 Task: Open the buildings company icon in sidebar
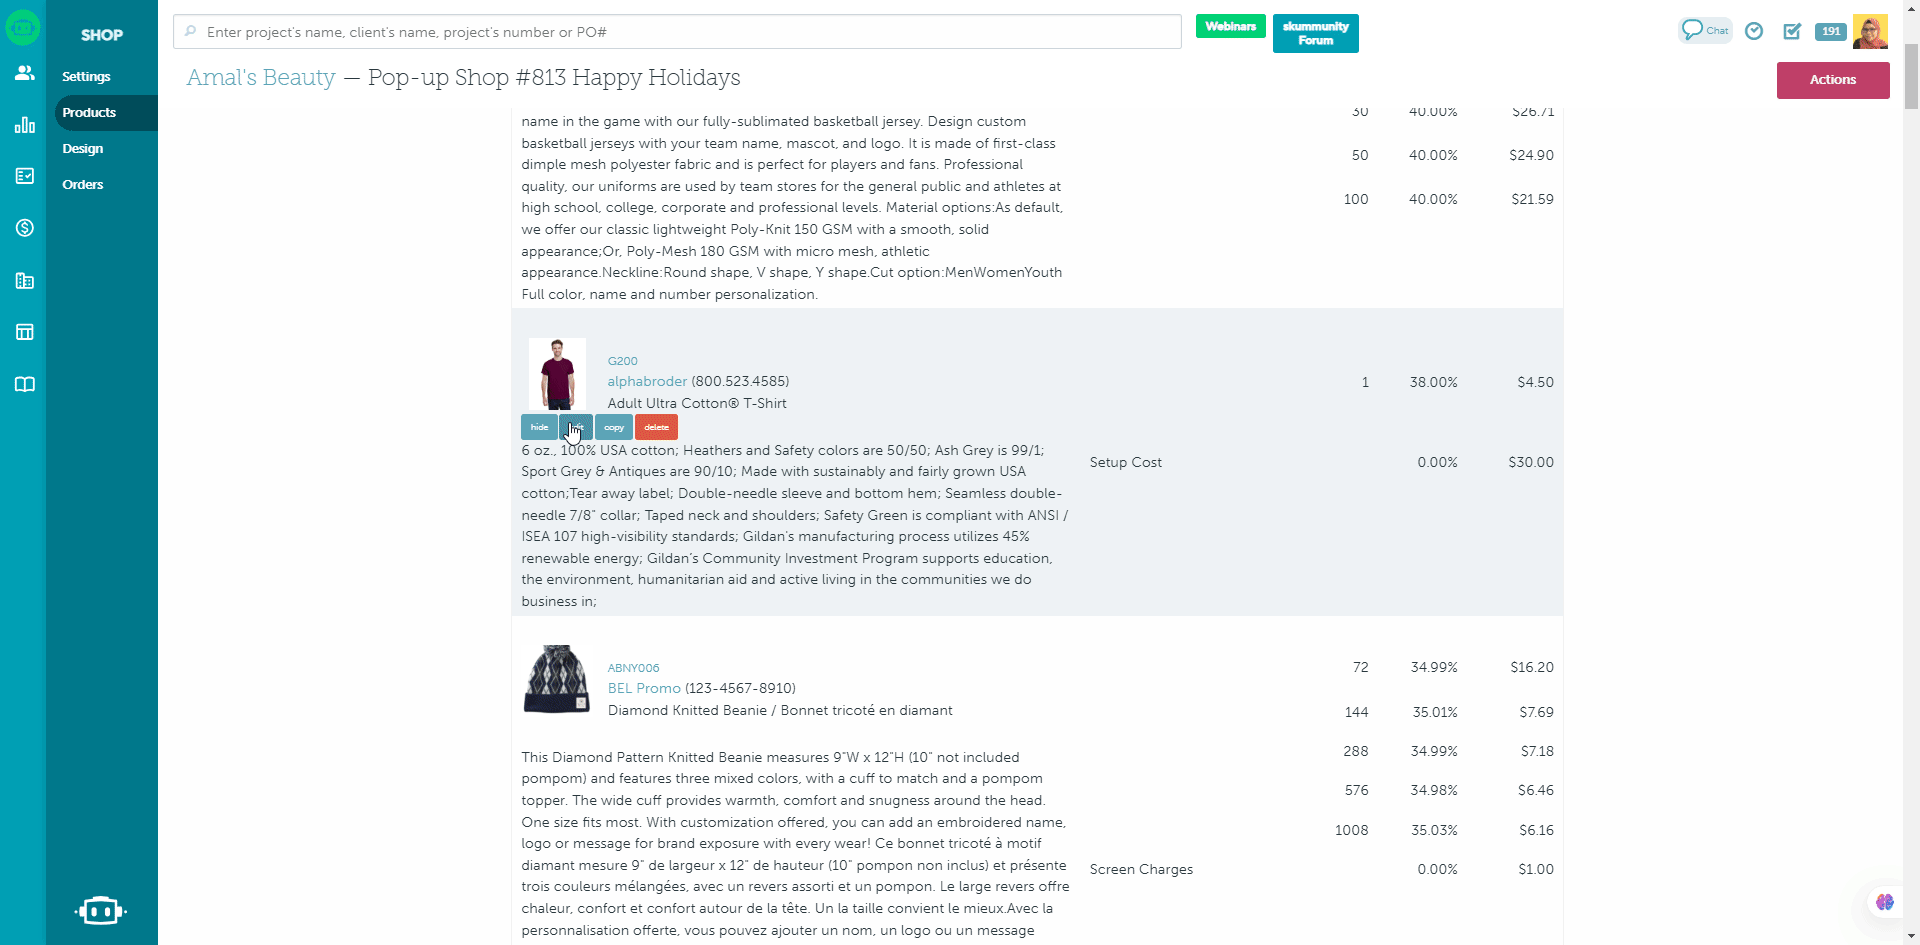[x=25, y=281]
